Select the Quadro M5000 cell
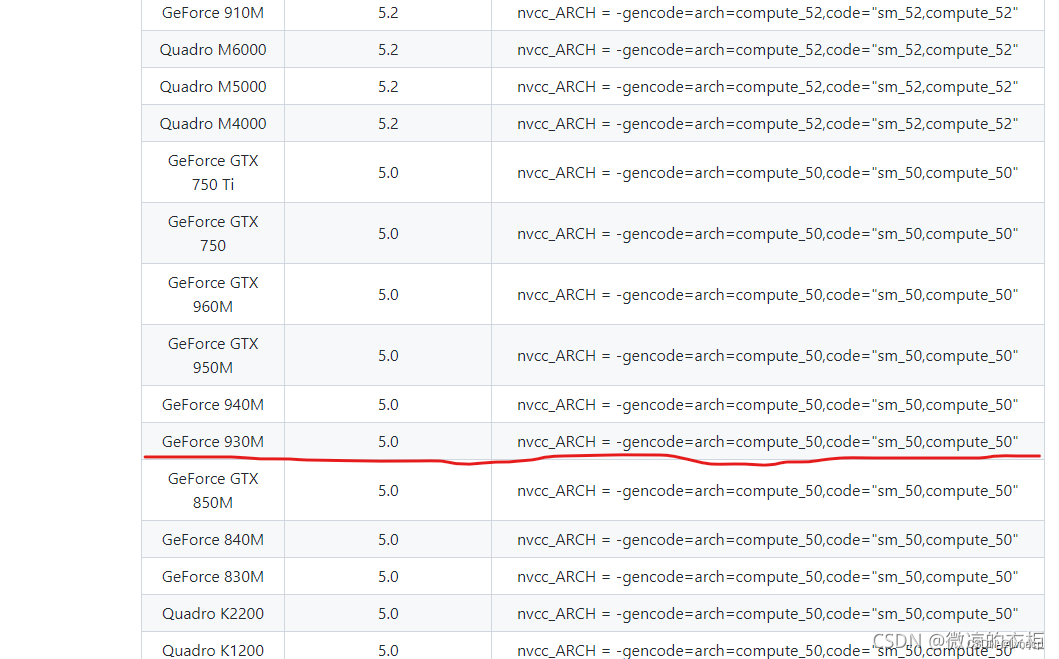The height and width of the screenshot is (659, 1059). [x=213, y=87]
